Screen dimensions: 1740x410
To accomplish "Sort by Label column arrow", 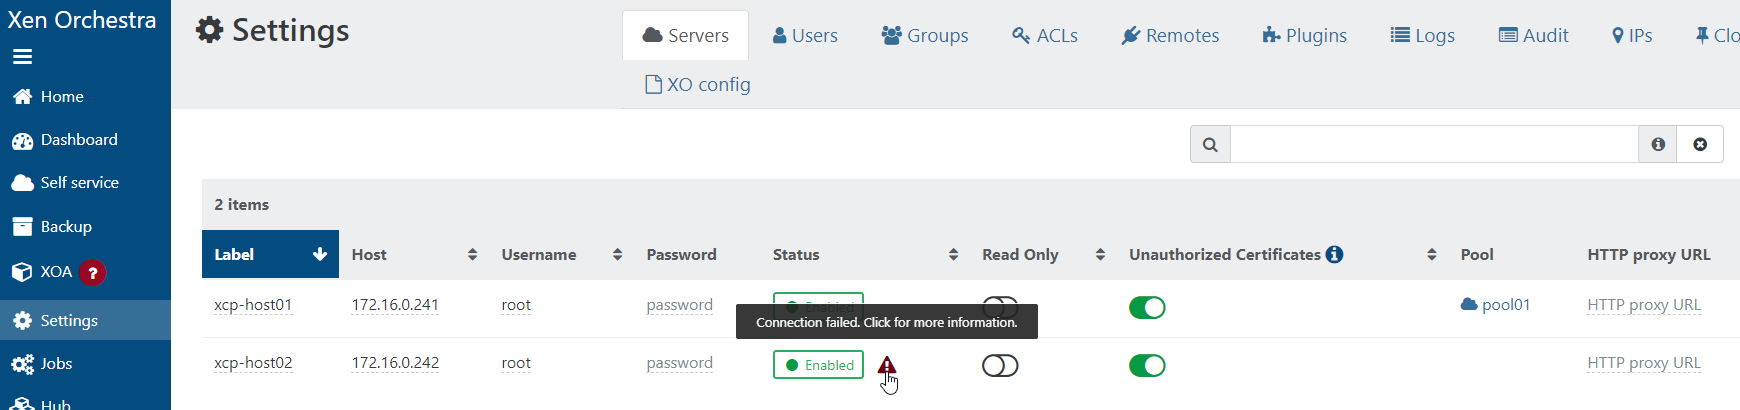I will [x=320, y=255].
